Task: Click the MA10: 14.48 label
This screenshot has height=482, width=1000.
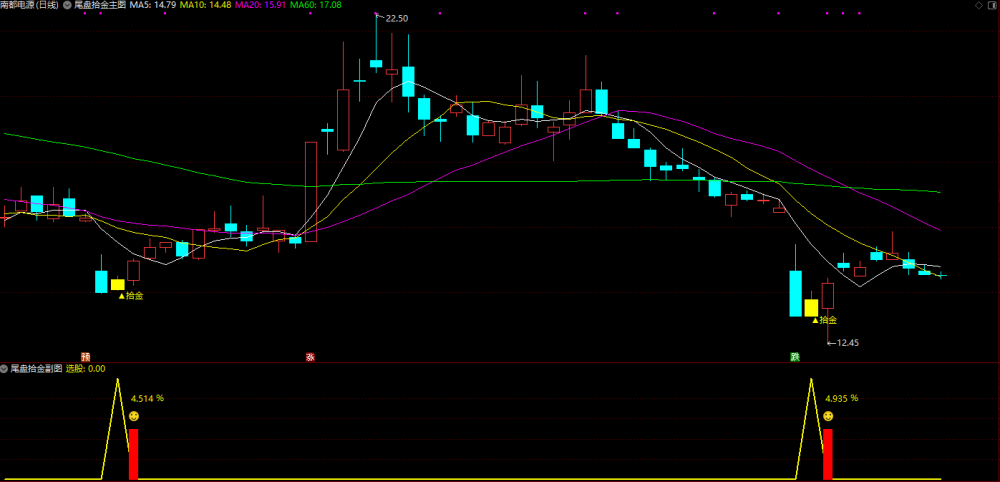Action: [x=206, y=5]
